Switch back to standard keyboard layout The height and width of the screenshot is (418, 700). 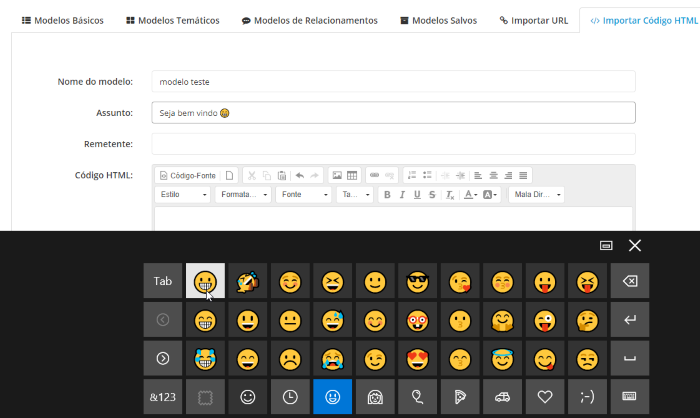630,397
